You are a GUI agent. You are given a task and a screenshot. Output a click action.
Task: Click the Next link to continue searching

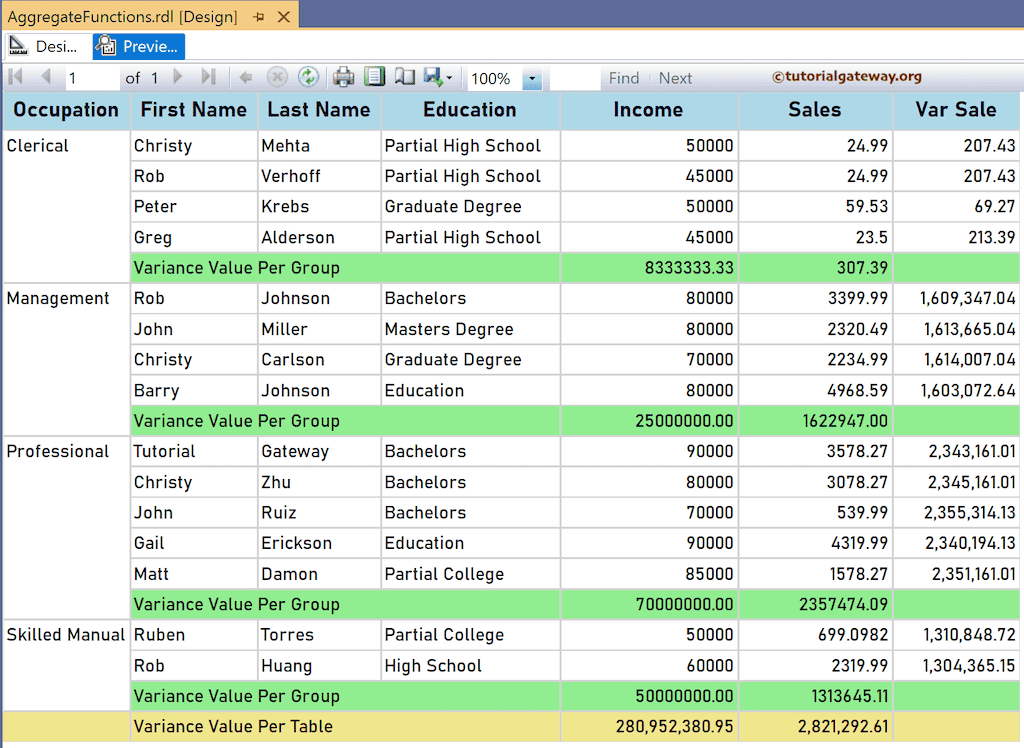(675, 77)
